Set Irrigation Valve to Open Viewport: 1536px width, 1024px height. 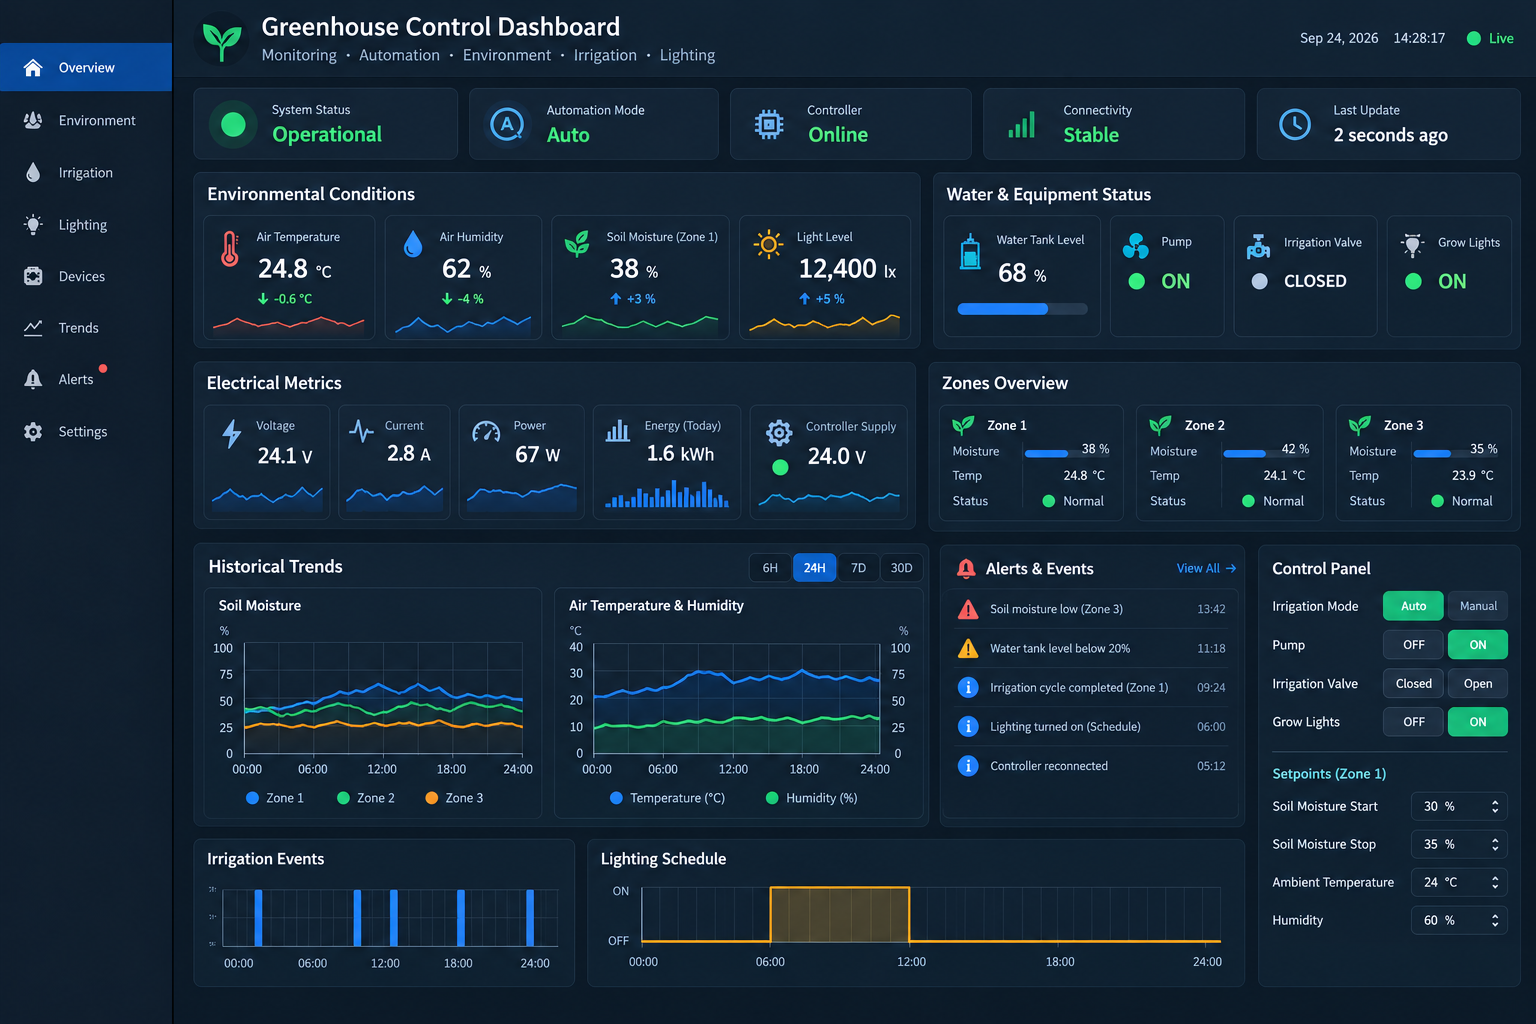coord(1478,684)
